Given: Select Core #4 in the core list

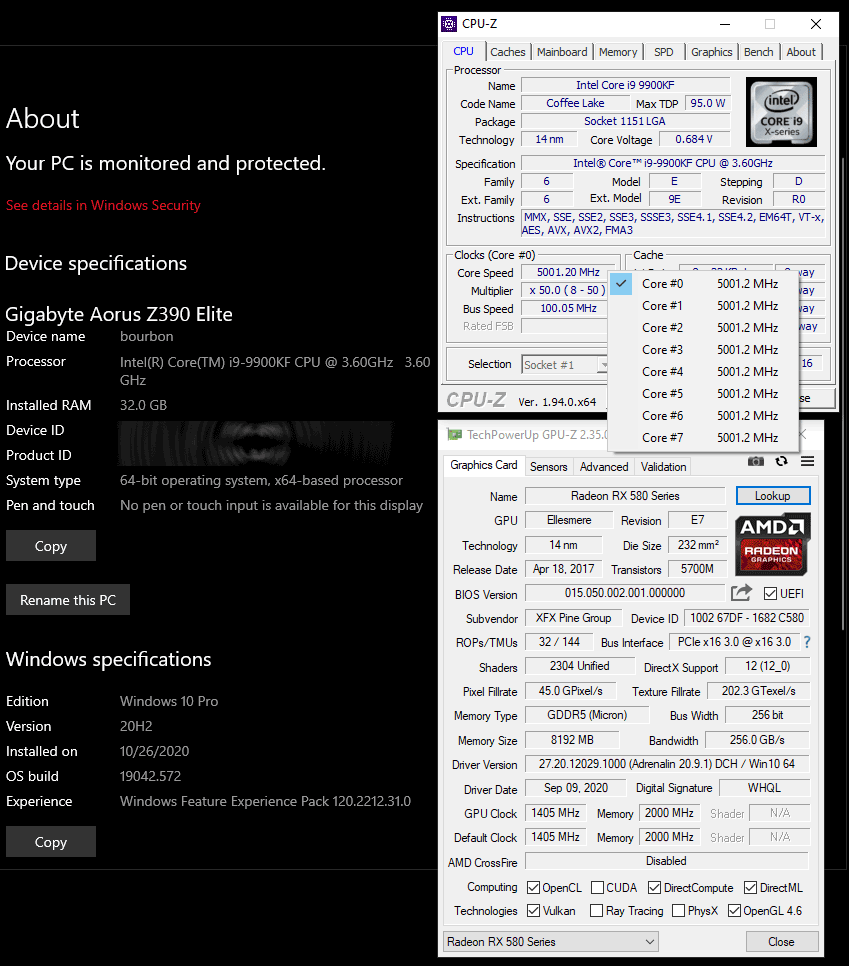Looking at the screenshot, I should pyautogui.click(x=703, y=371).
